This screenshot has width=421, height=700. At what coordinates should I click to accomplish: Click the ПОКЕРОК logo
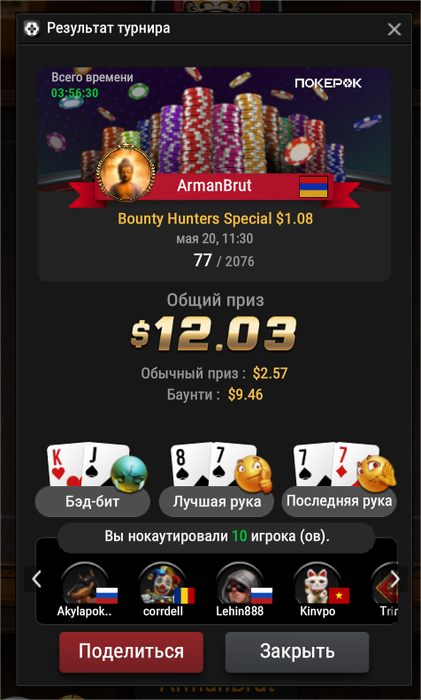tap(328, 83)
